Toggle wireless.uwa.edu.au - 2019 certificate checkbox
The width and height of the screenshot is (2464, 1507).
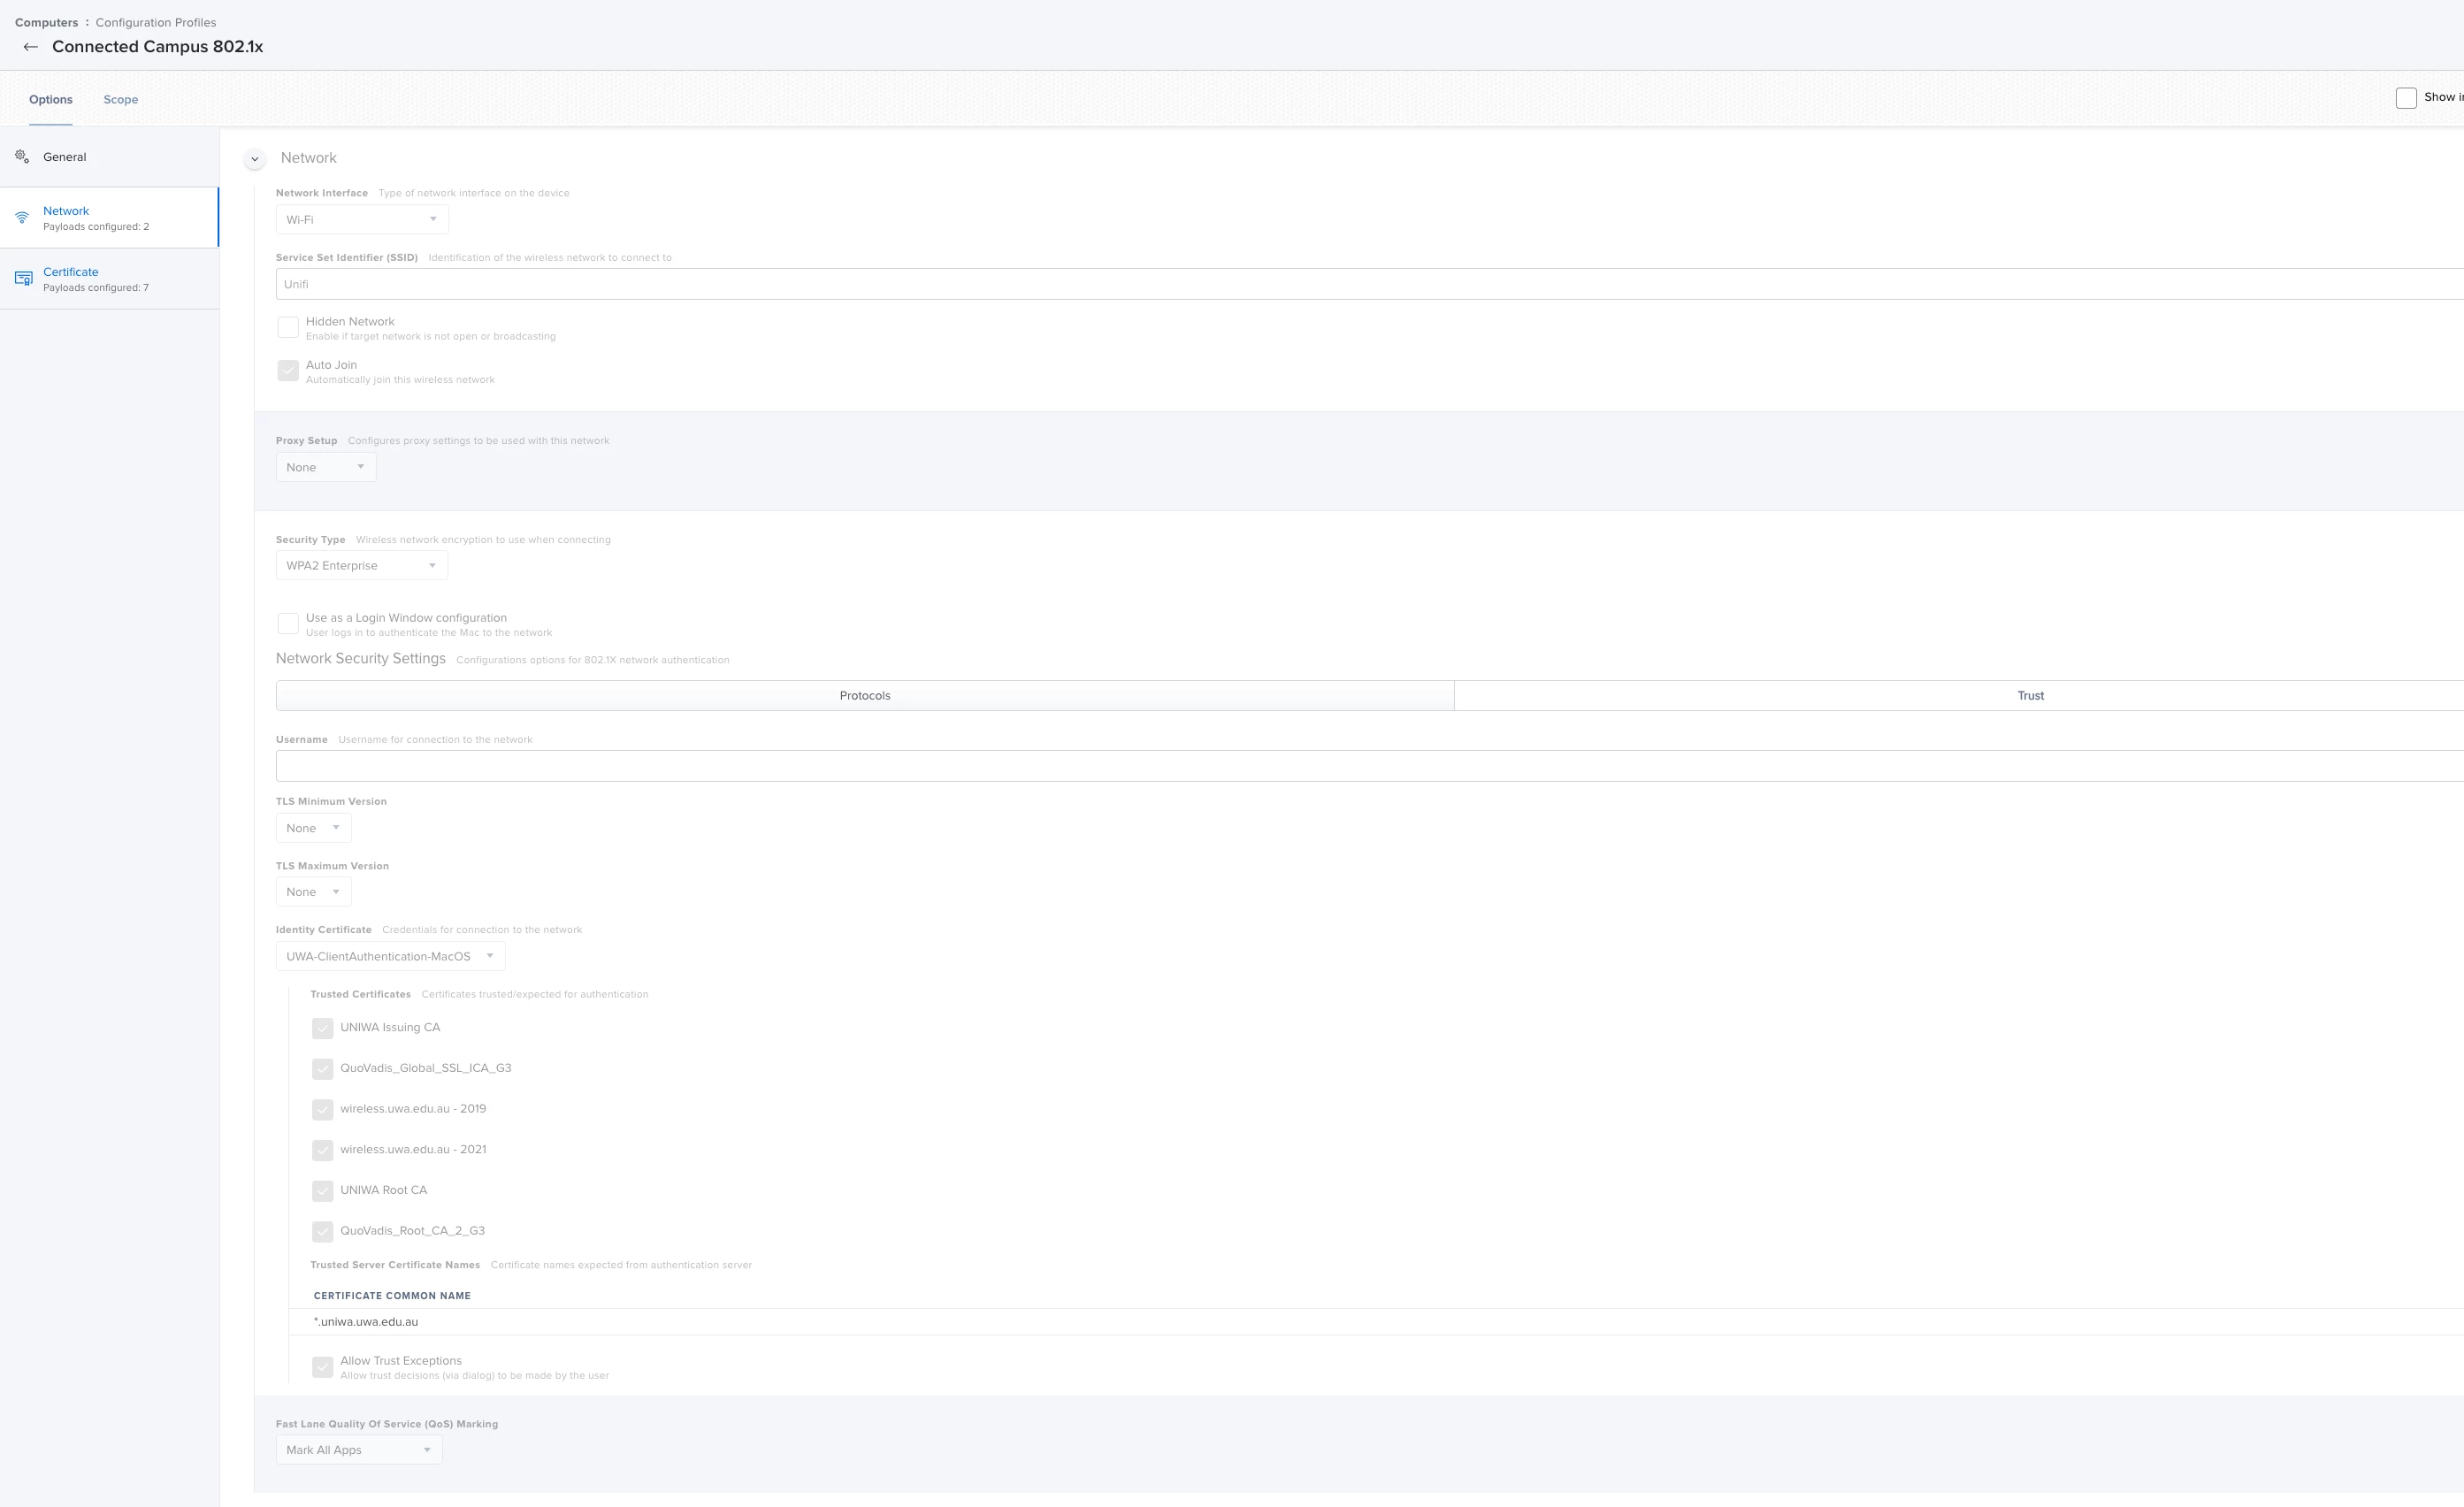click(x=322, y=1110)
